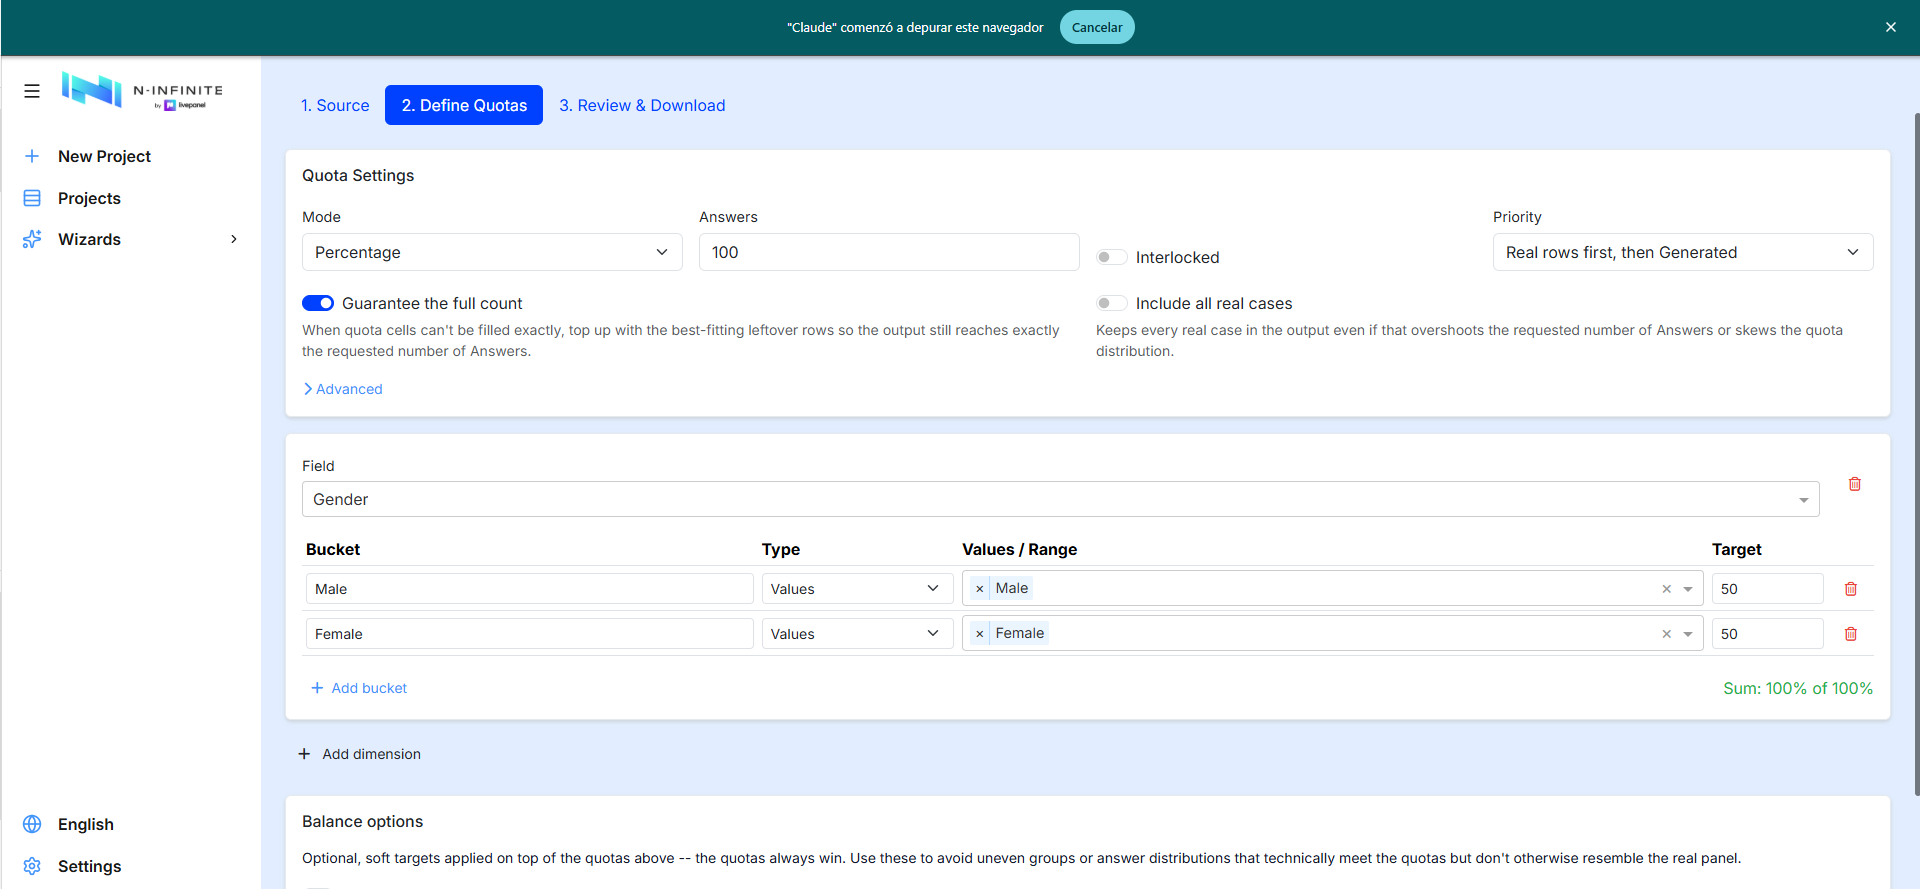
Task: Open the hamburger menu icon
Action: pyautogui.click(x=32, y=91)
